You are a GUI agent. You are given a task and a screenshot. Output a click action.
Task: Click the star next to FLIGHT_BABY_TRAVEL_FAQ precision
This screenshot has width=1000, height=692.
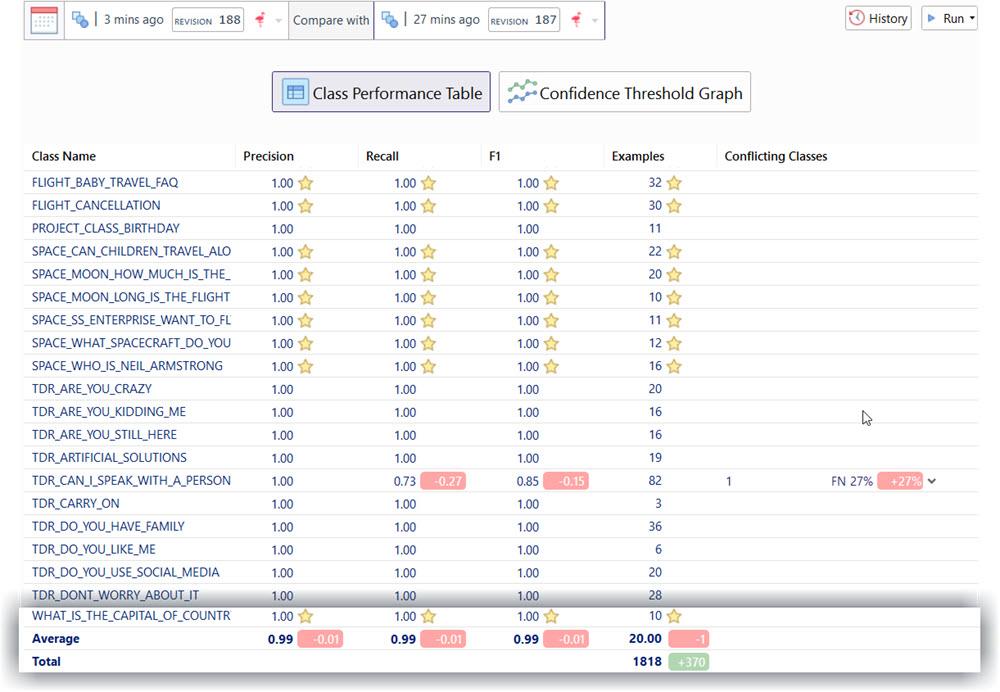[306, 183]
